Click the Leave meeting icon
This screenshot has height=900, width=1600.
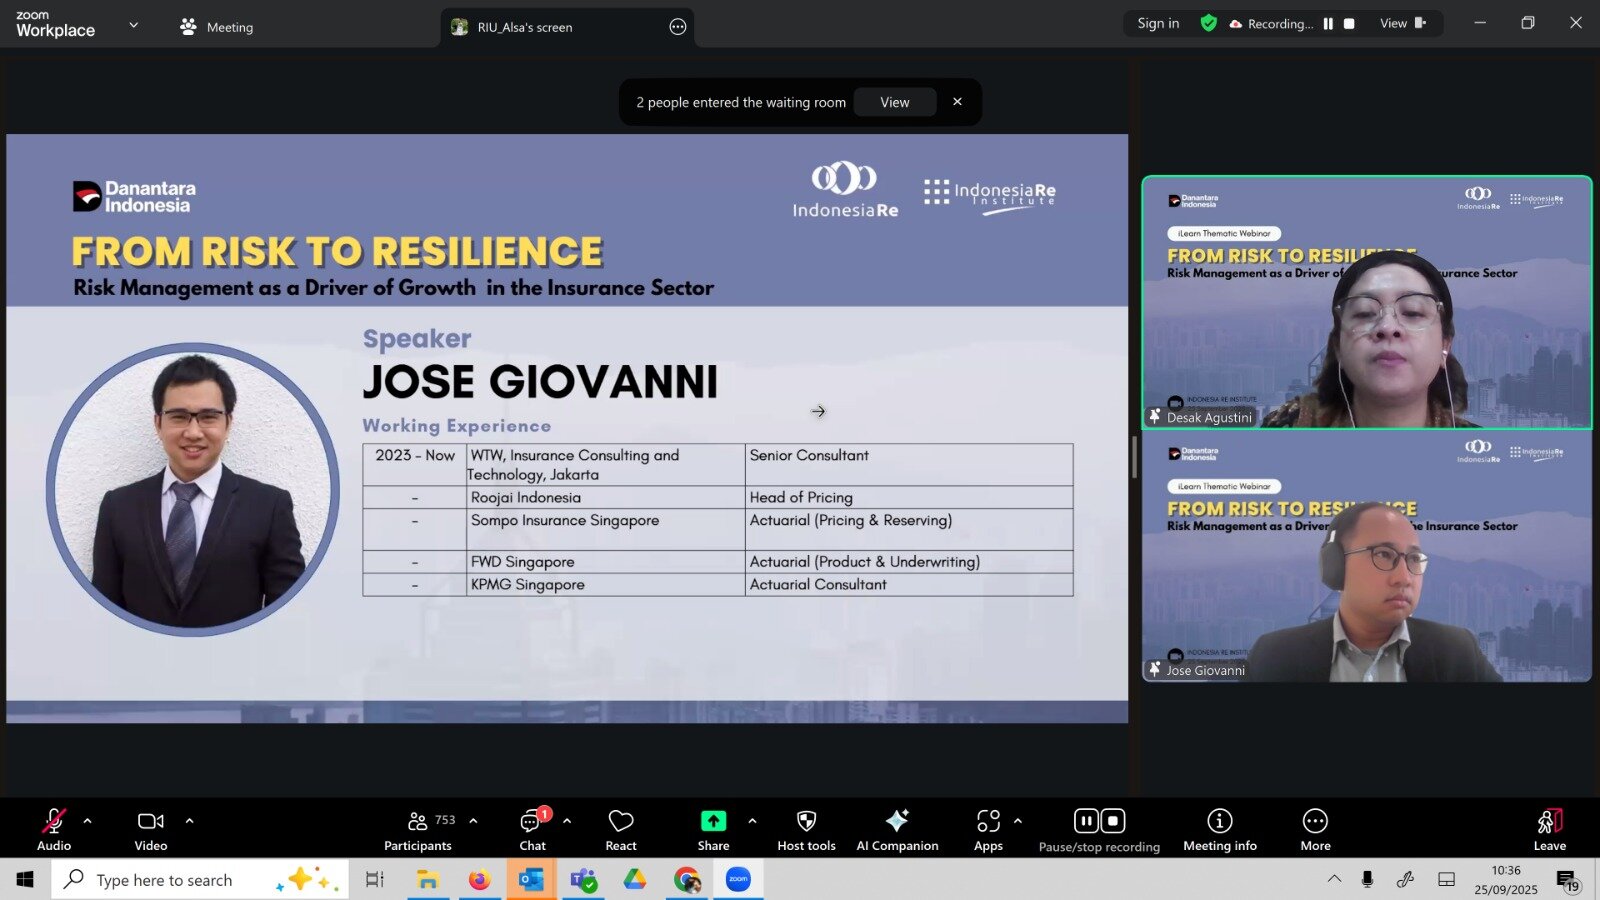click(x=1549, y=821)
